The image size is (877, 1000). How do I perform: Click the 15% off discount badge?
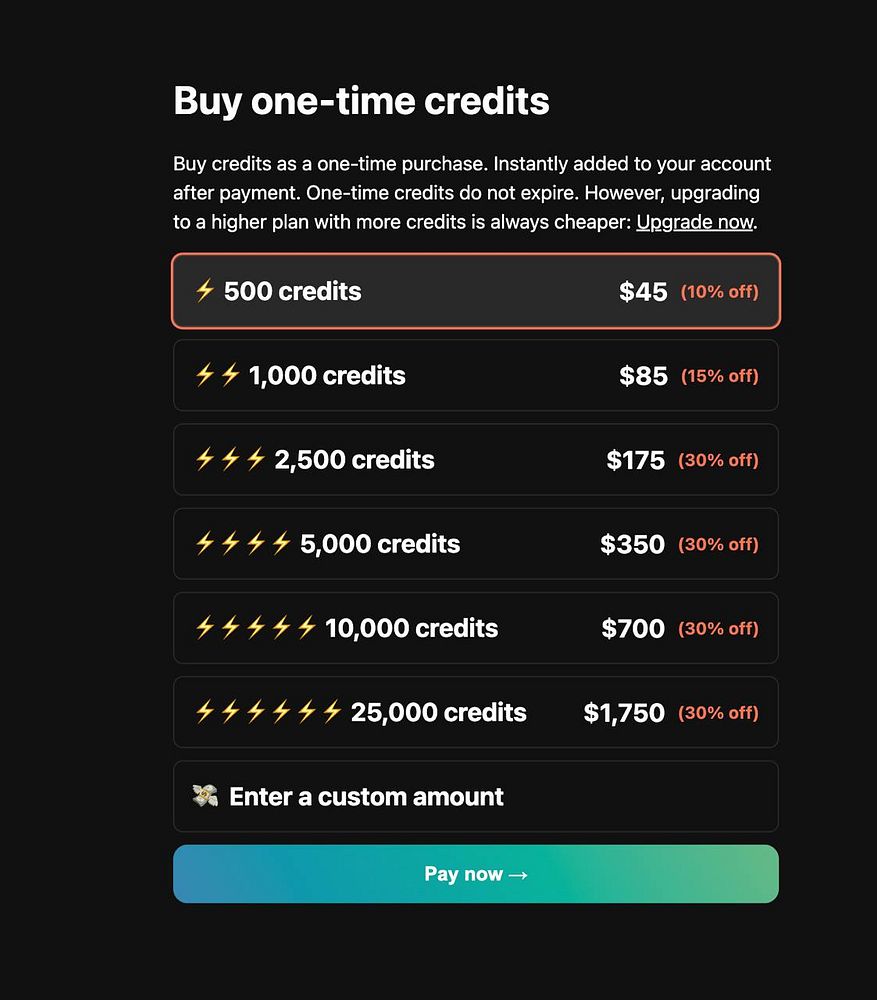coord(719,376)
